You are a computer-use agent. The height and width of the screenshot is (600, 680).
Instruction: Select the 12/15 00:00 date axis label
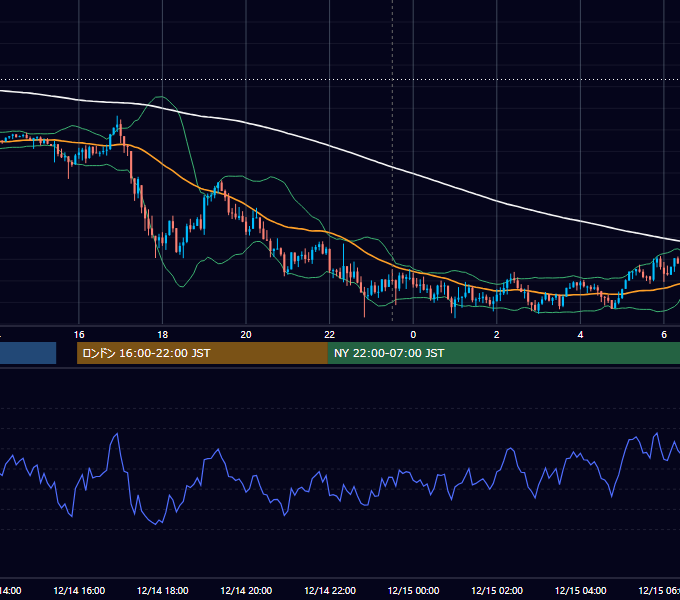point(413,590)
